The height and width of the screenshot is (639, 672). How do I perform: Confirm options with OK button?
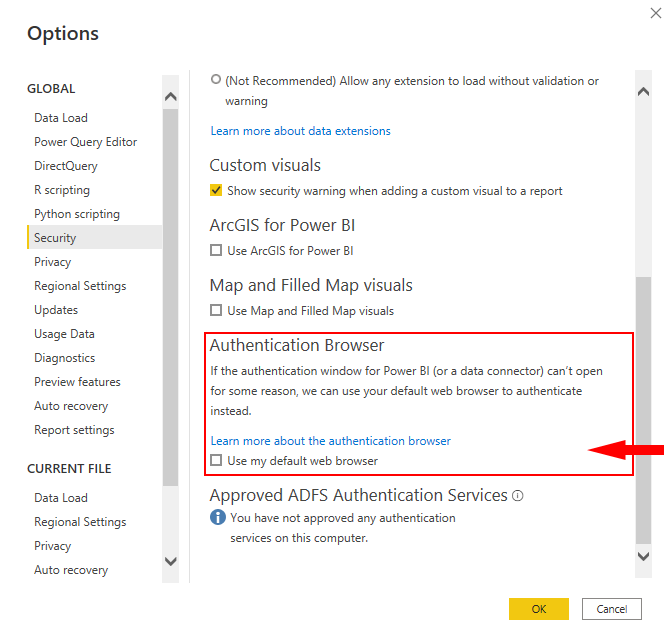click(539, 609)
